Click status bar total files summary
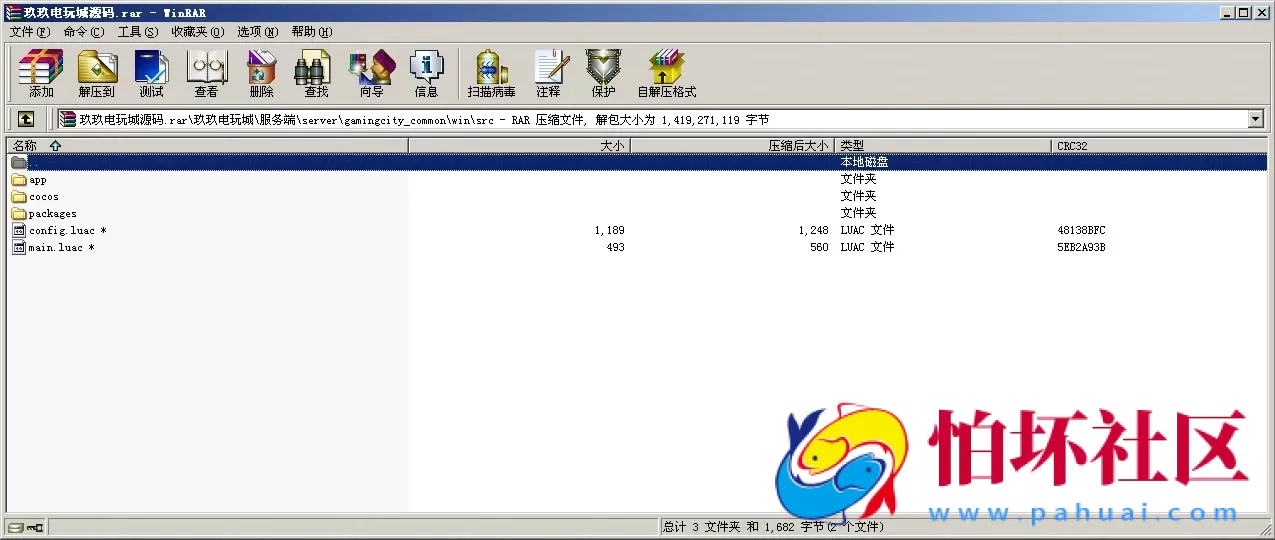1275x540 pixels. [x=773, y=527]
